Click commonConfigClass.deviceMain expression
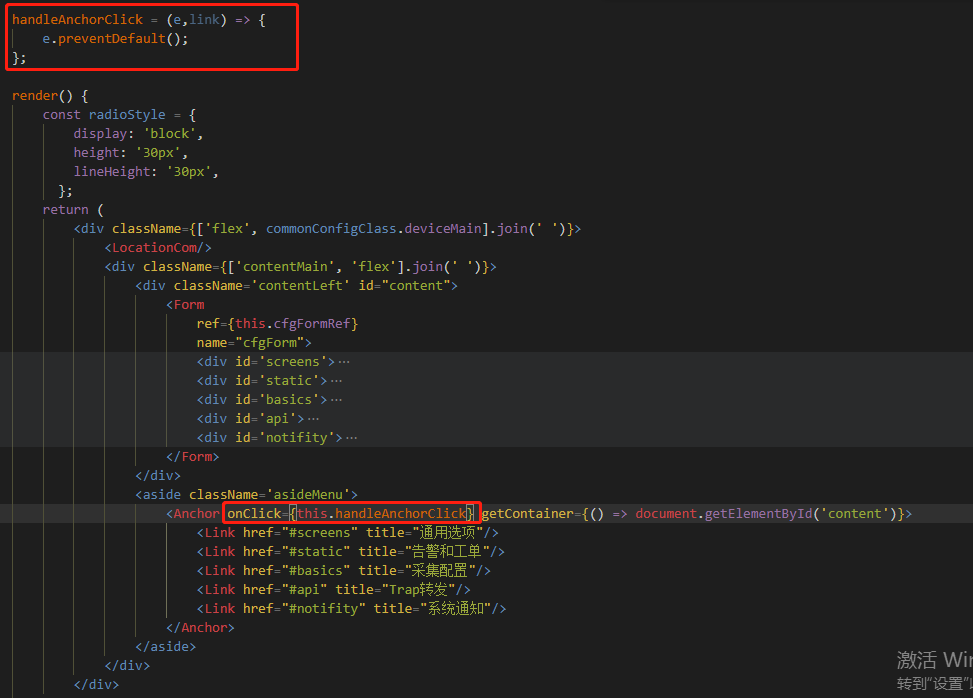The image size is (973, 698). pos(374,229)
